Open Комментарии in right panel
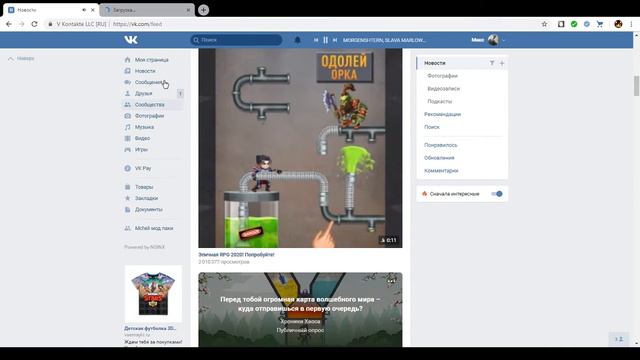The height and width of the screenshot is (360, 640). [x=441, y=171]
